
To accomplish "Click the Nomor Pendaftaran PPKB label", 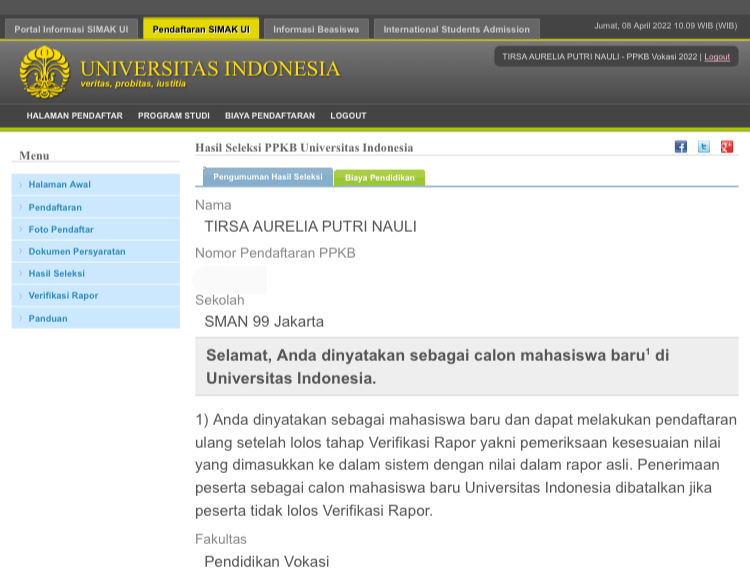I will click(275, 253).
